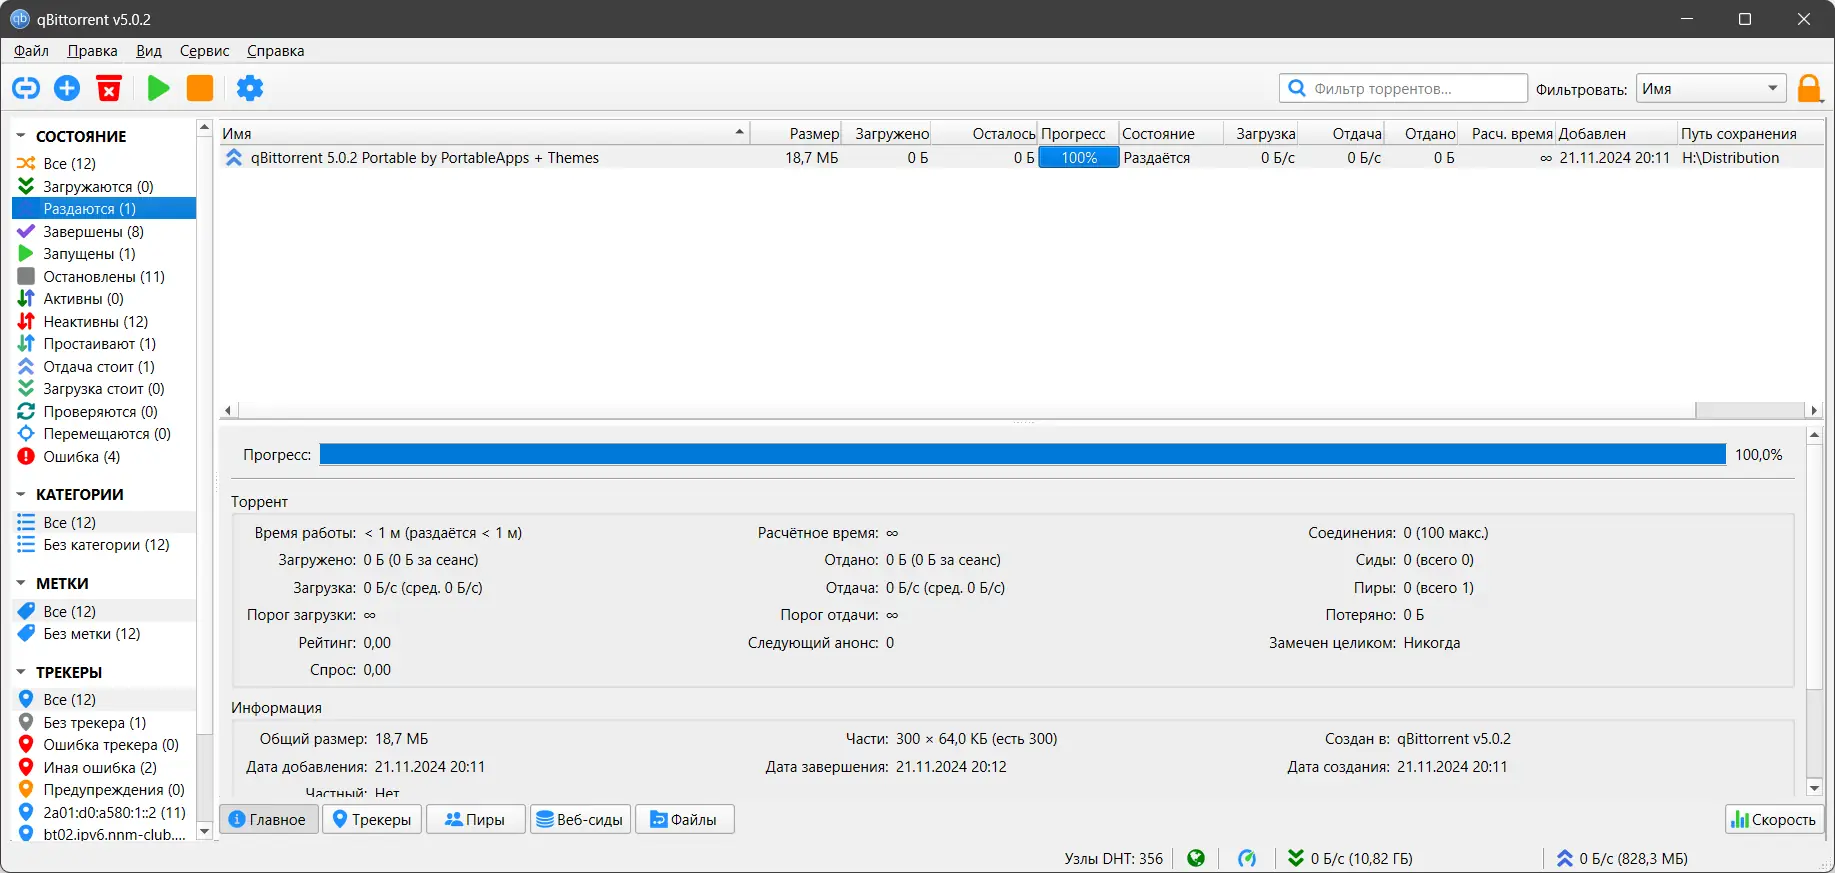Click 'Узлы DHT: 356' in the status bar
This screenshot has height=873, width=1835.
click(1114, 858)
